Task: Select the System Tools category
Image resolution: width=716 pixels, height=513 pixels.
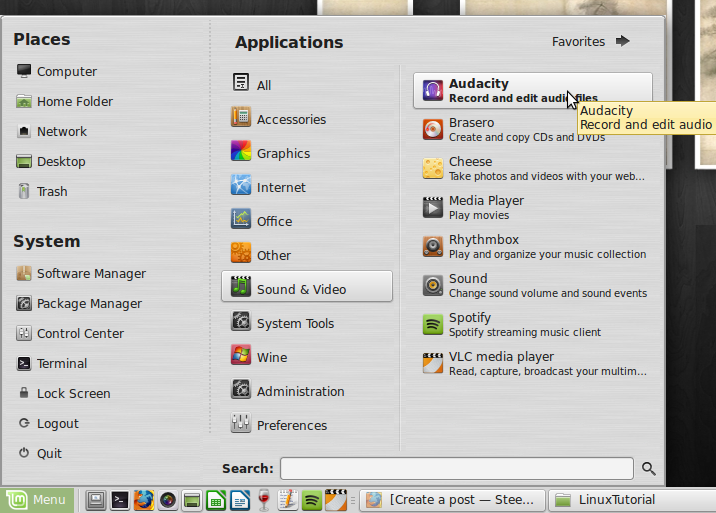Action: coord(307,321)
